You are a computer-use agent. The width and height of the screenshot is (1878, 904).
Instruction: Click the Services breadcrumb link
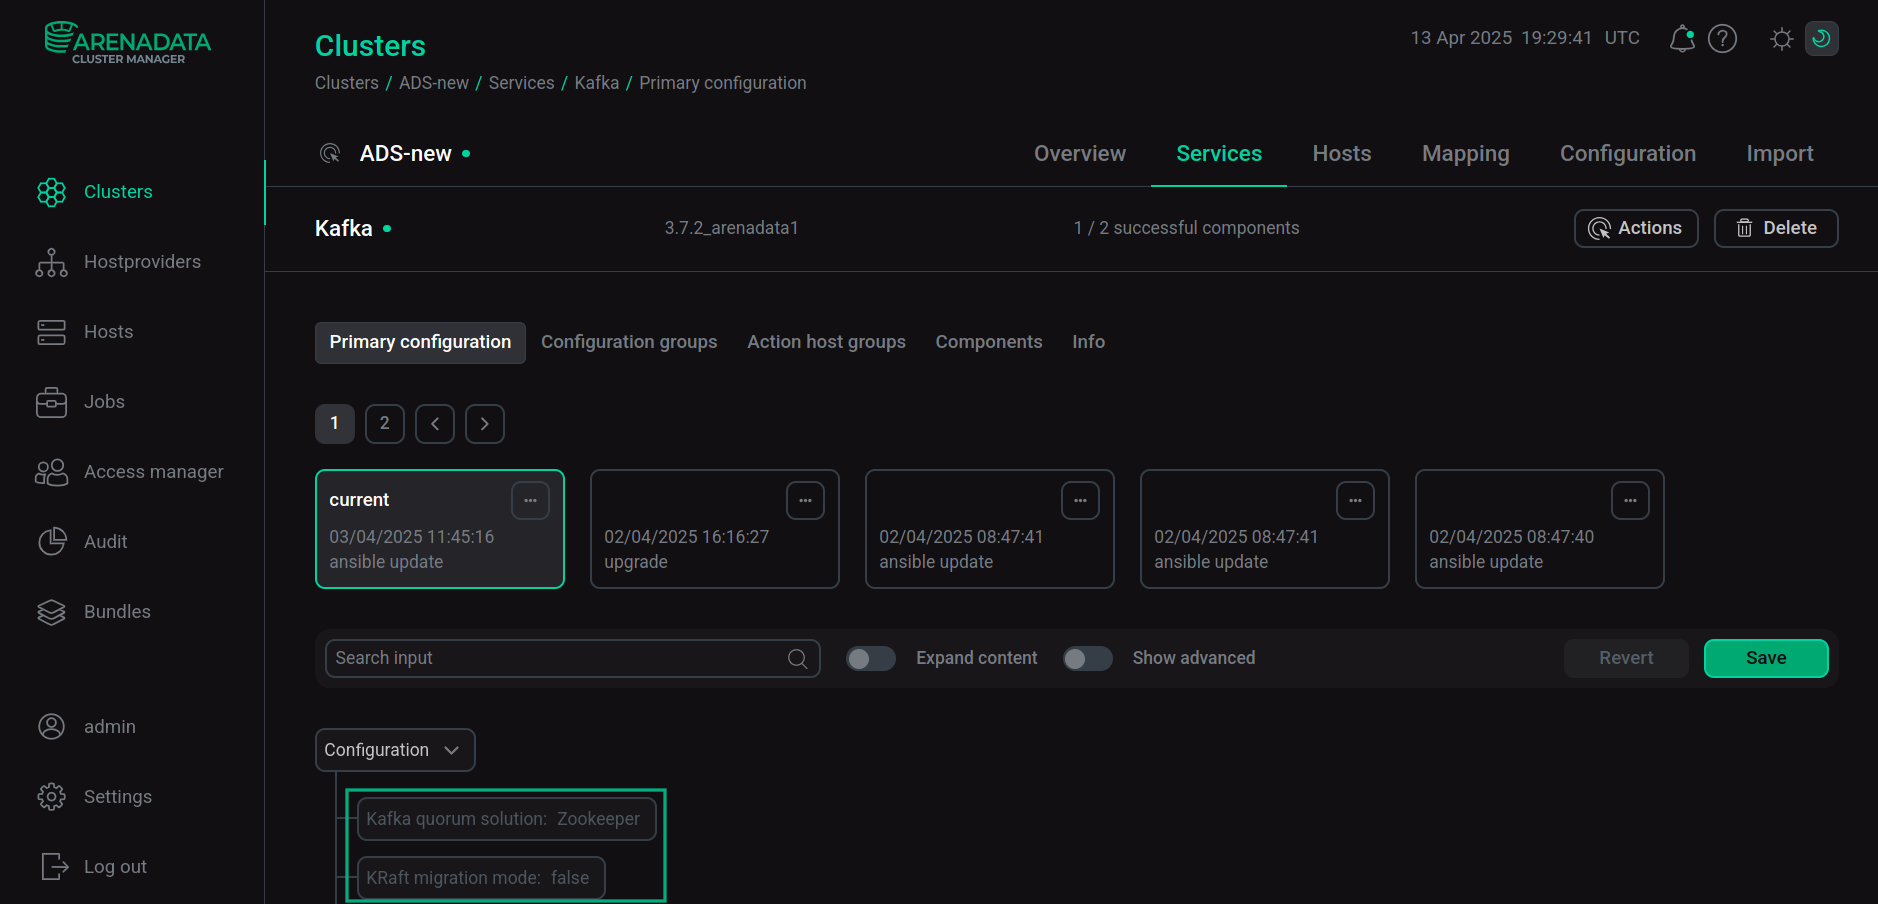pyautogui.click(x=521, y=83)
